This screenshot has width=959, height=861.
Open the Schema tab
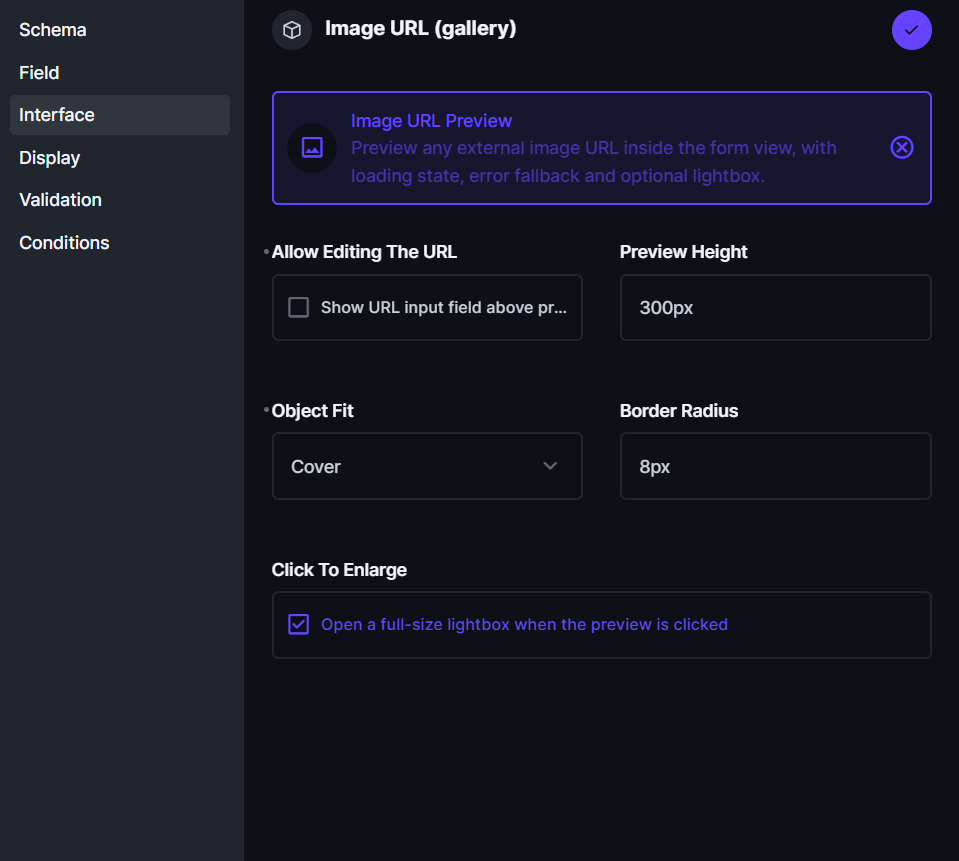120,30
